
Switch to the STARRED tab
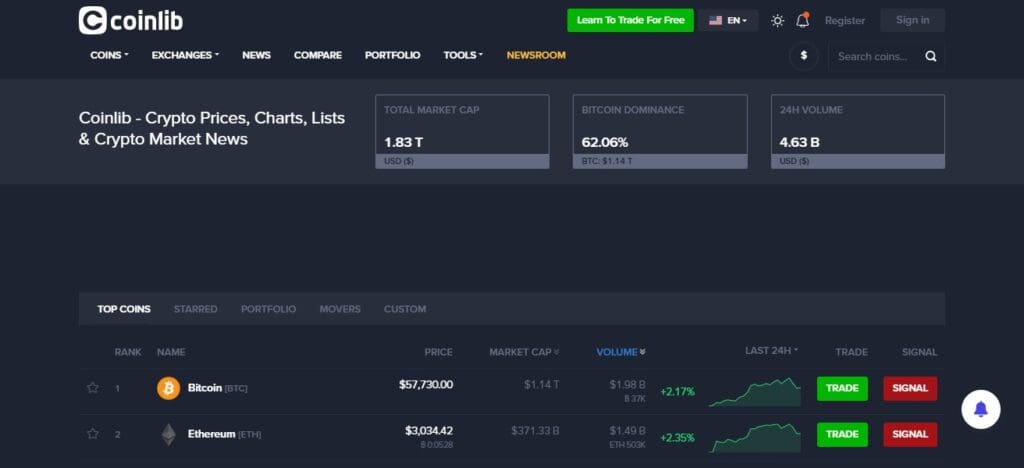[195, 309]
